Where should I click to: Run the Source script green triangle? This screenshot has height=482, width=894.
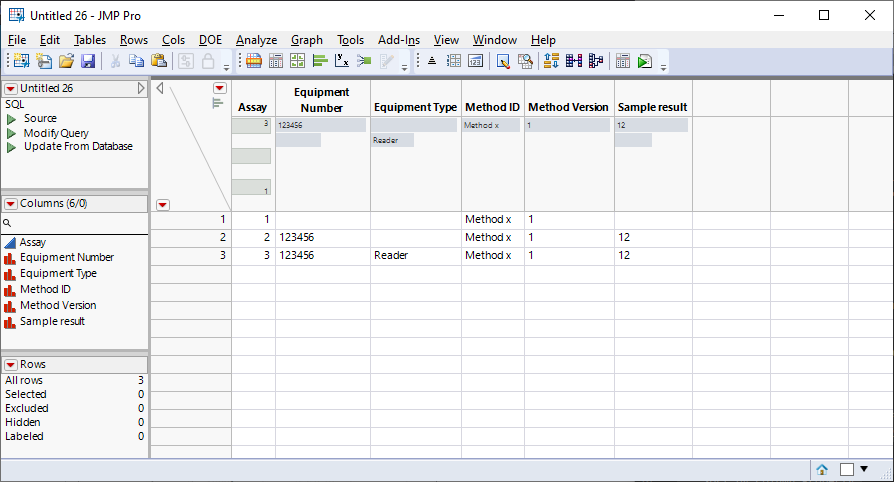12,119
